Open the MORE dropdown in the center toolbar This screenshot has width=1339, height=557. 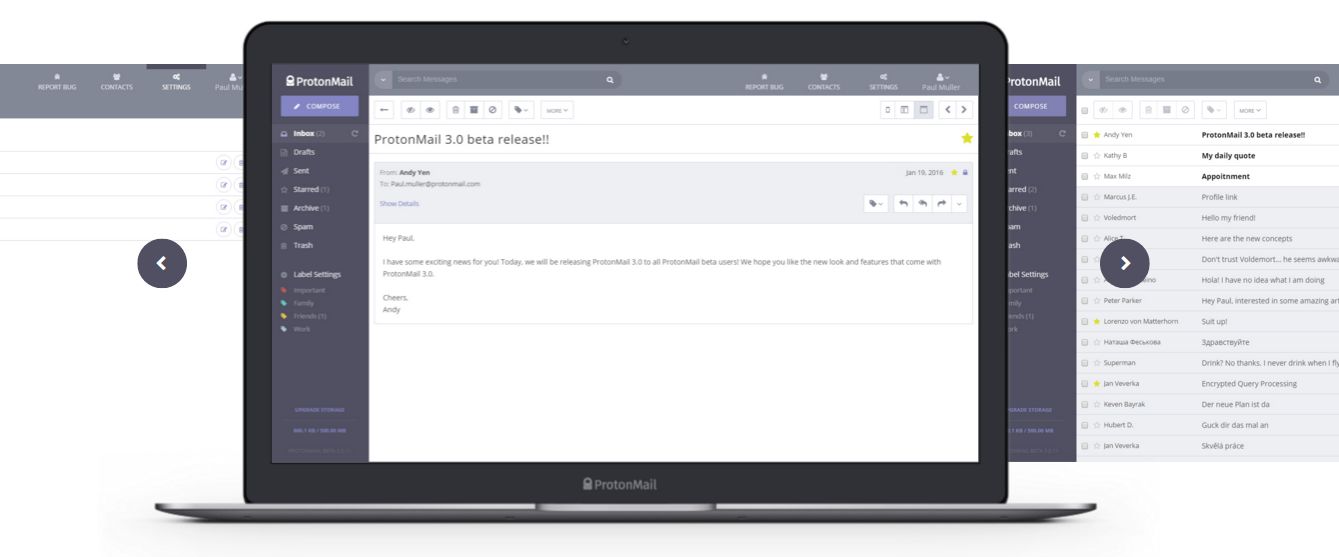556,110
